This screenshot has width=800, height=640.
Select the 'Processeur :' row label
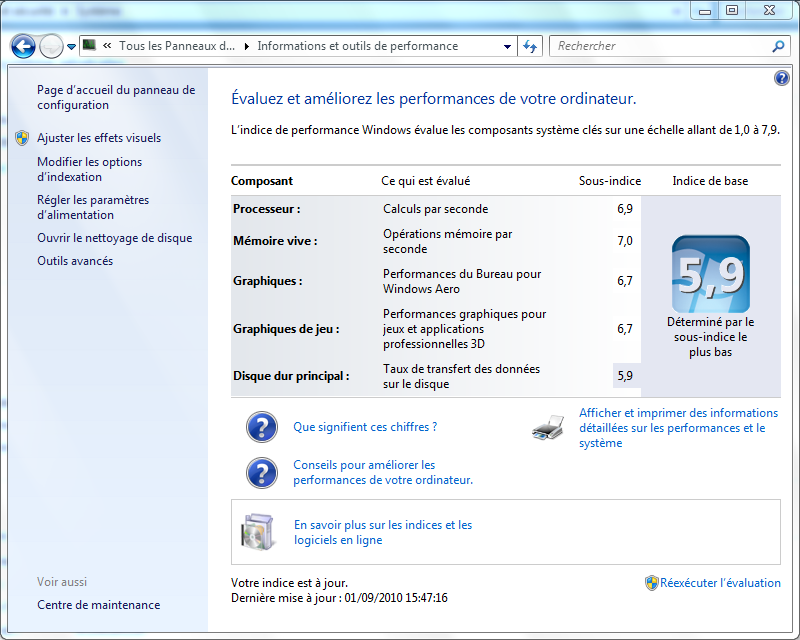pos(267,209)
